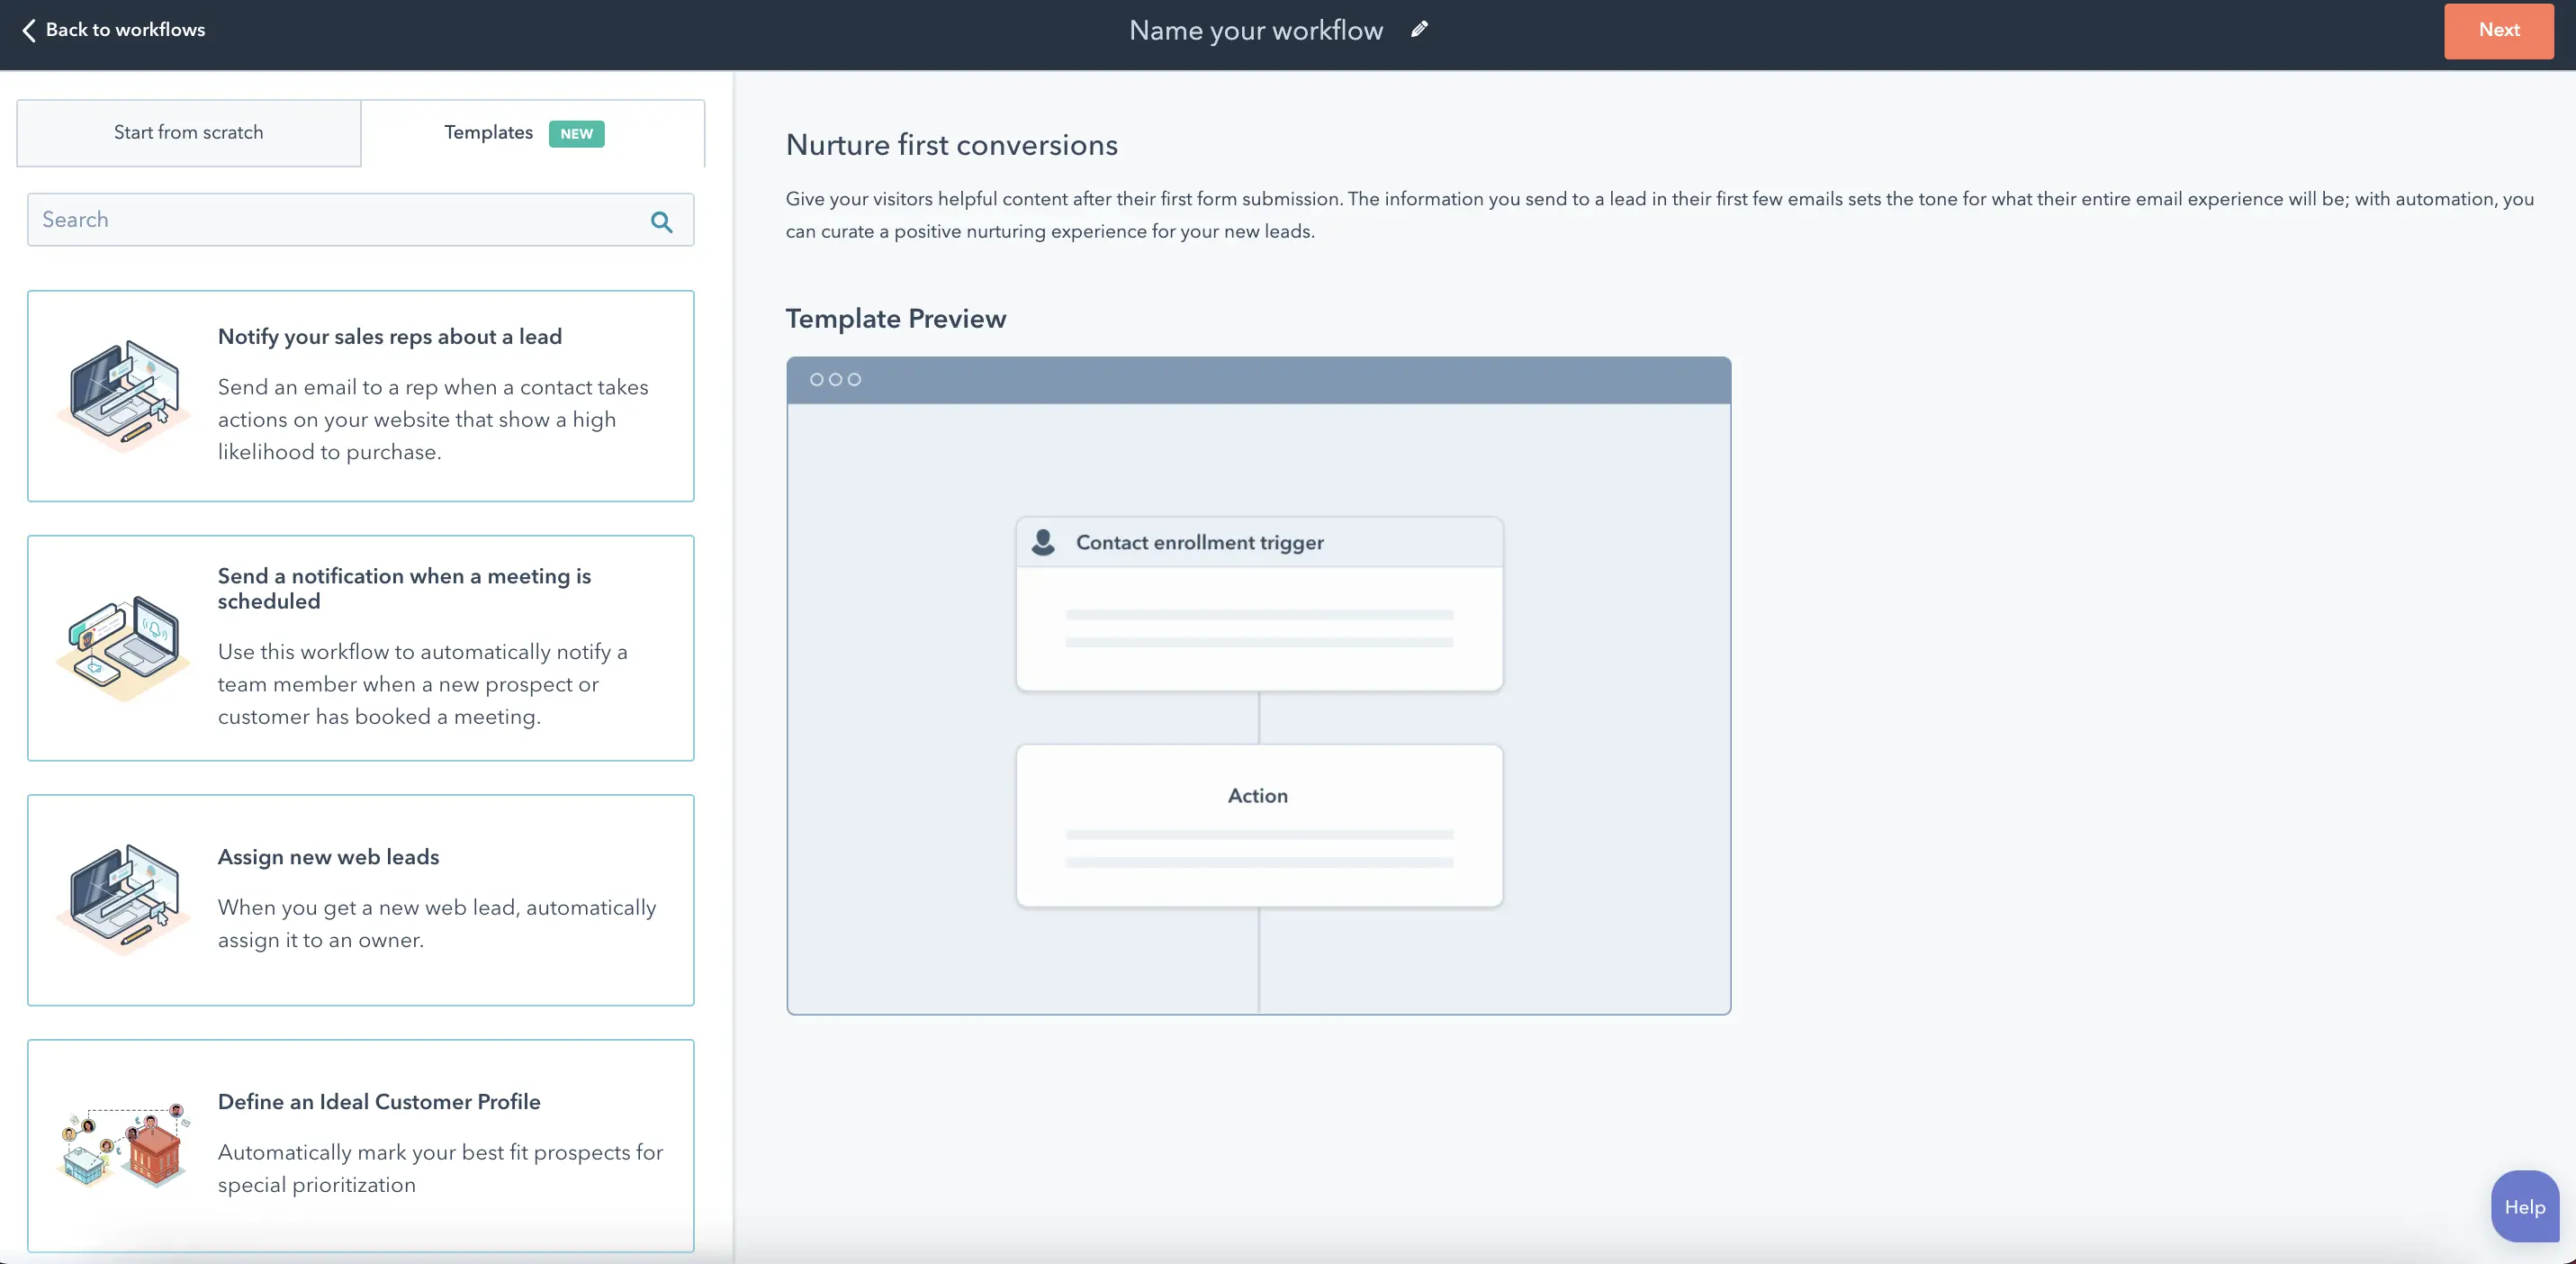
Task: Go Back to workflows
Action: 112,30
